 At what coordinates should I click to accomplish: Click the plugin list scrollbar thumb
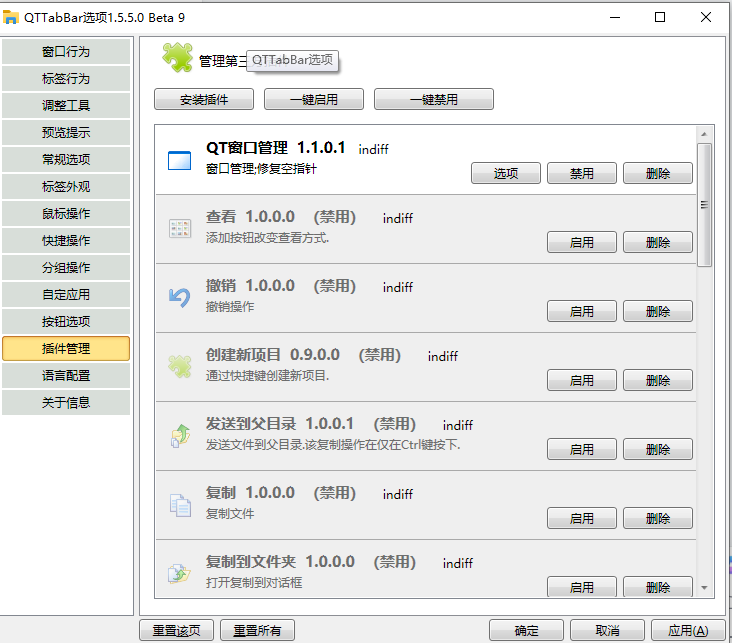(704, 205)
